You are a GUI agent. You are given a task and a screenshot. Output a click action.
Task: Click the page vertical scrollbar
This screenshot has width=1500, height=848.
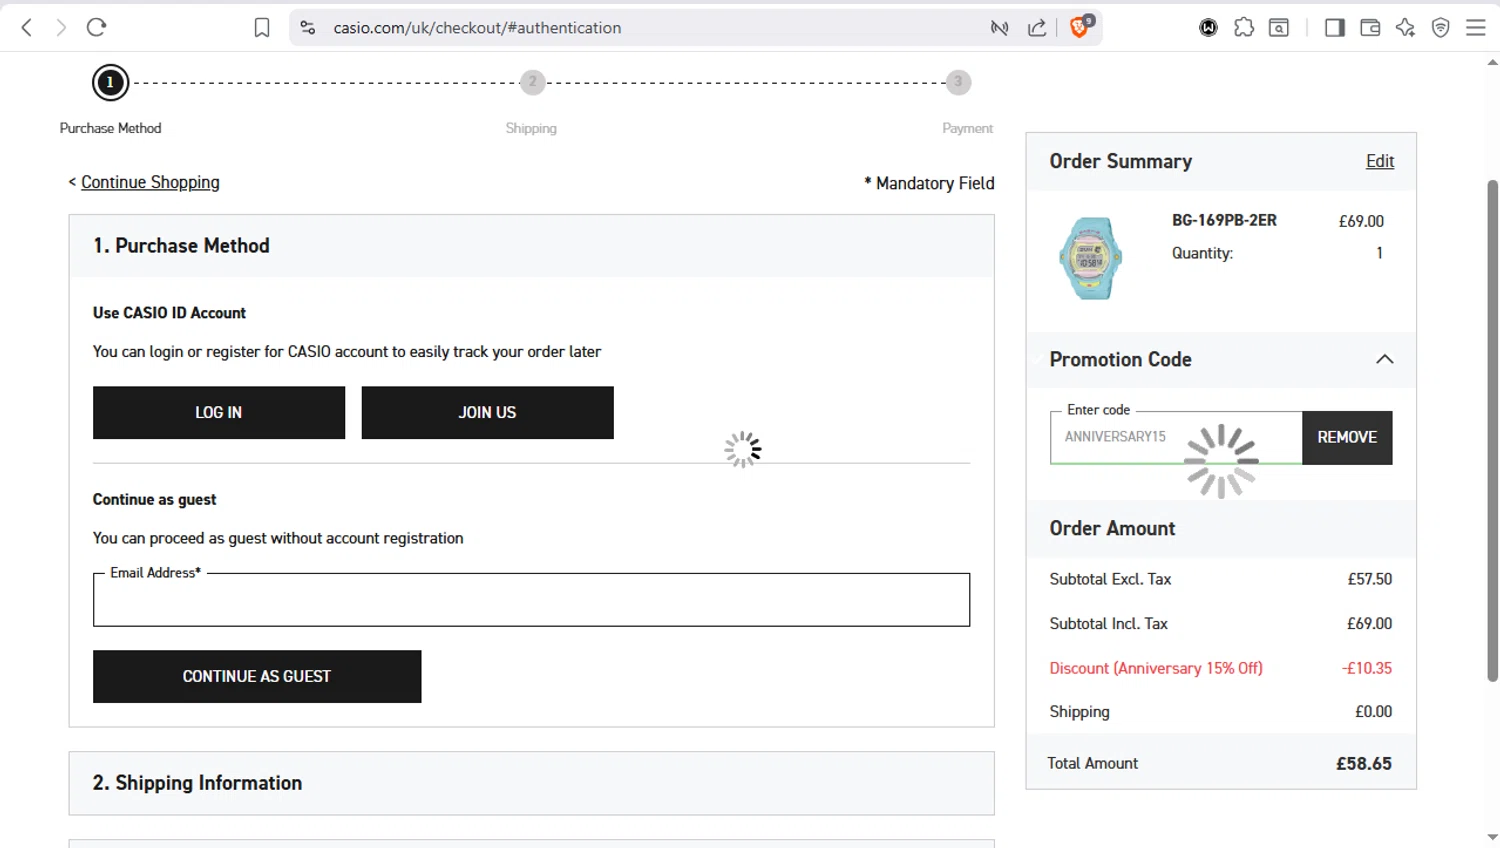pyautogui.click(x=1492, y=430)
